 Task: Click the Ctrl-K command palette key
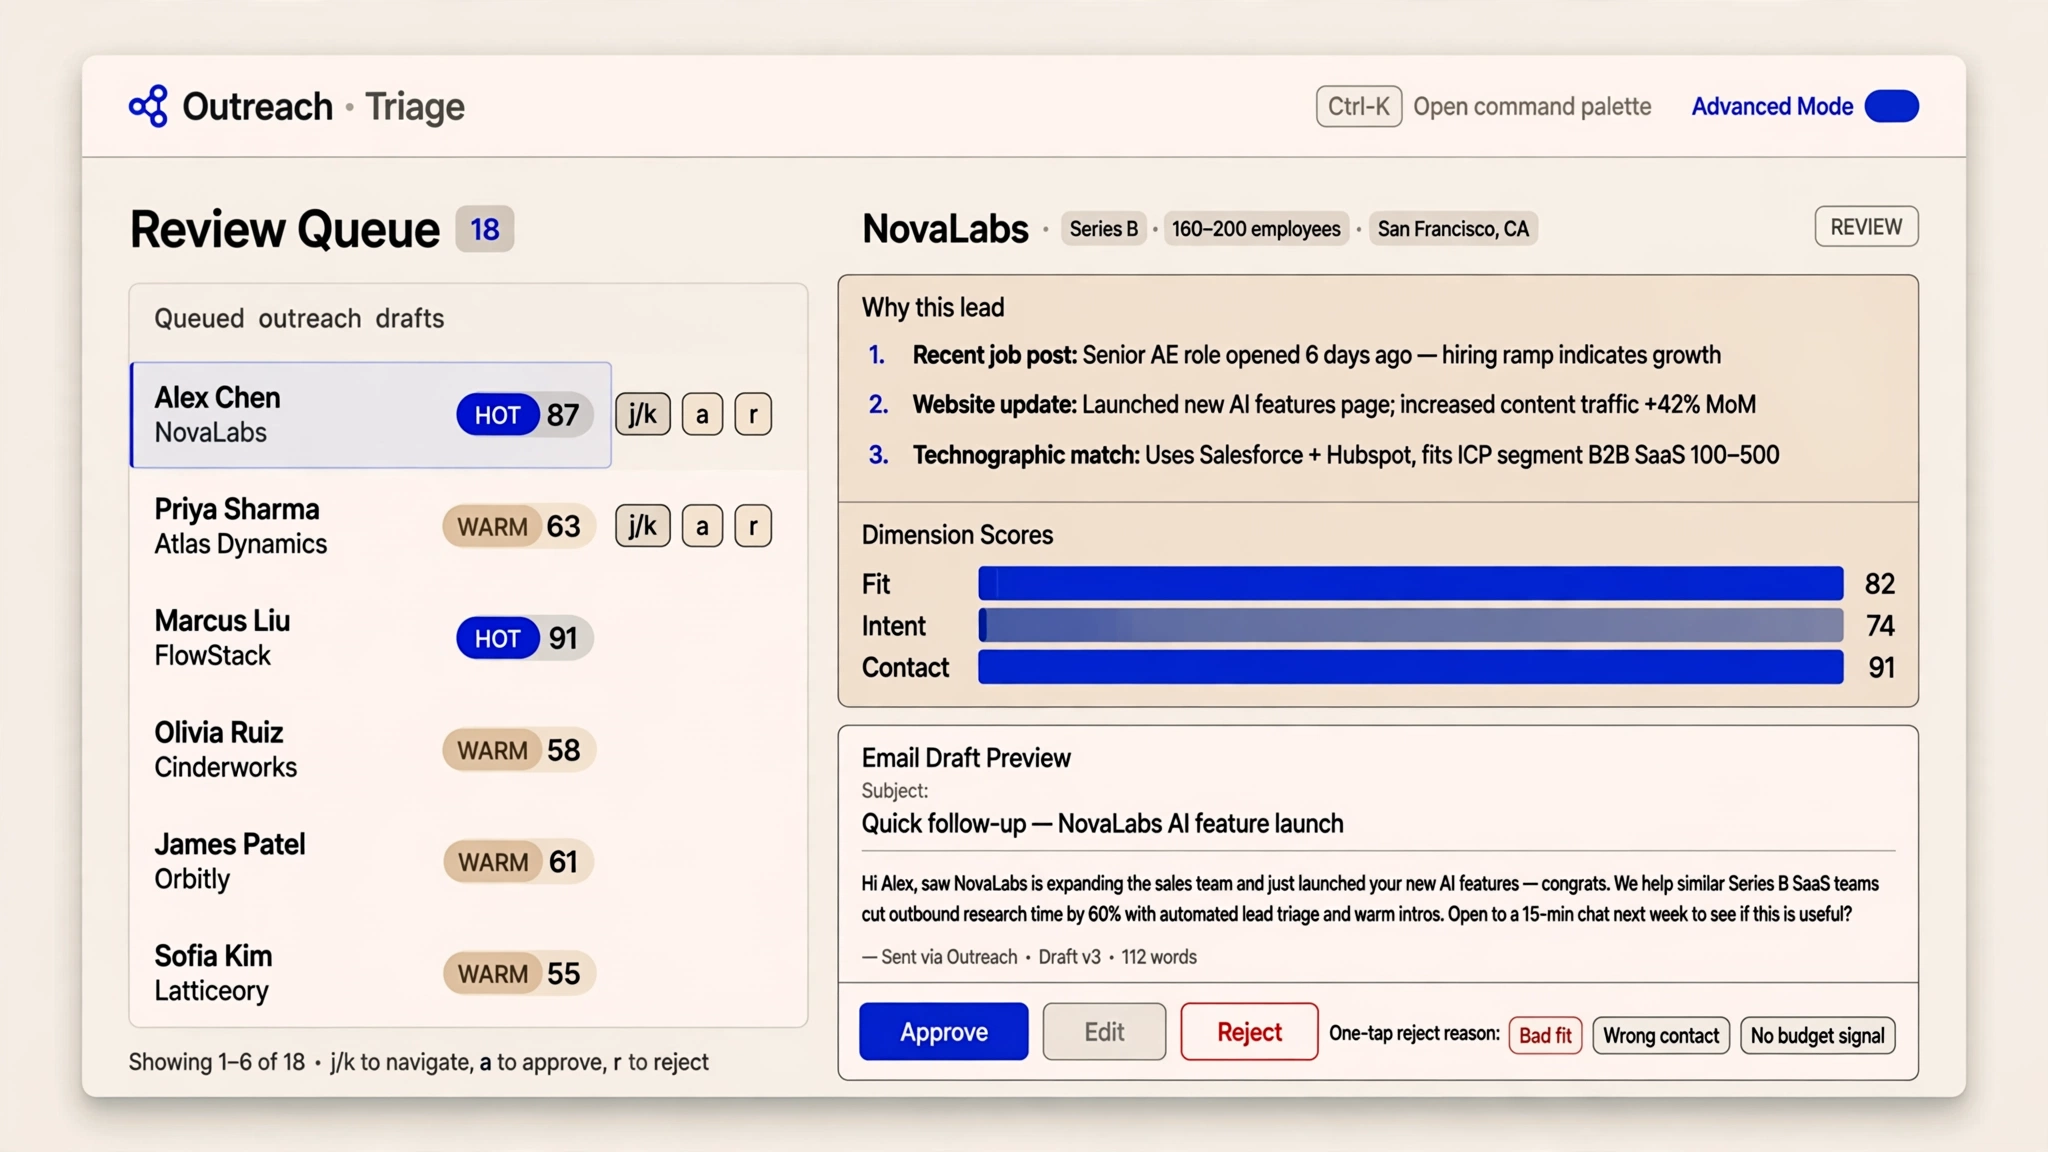(1358, 106)
